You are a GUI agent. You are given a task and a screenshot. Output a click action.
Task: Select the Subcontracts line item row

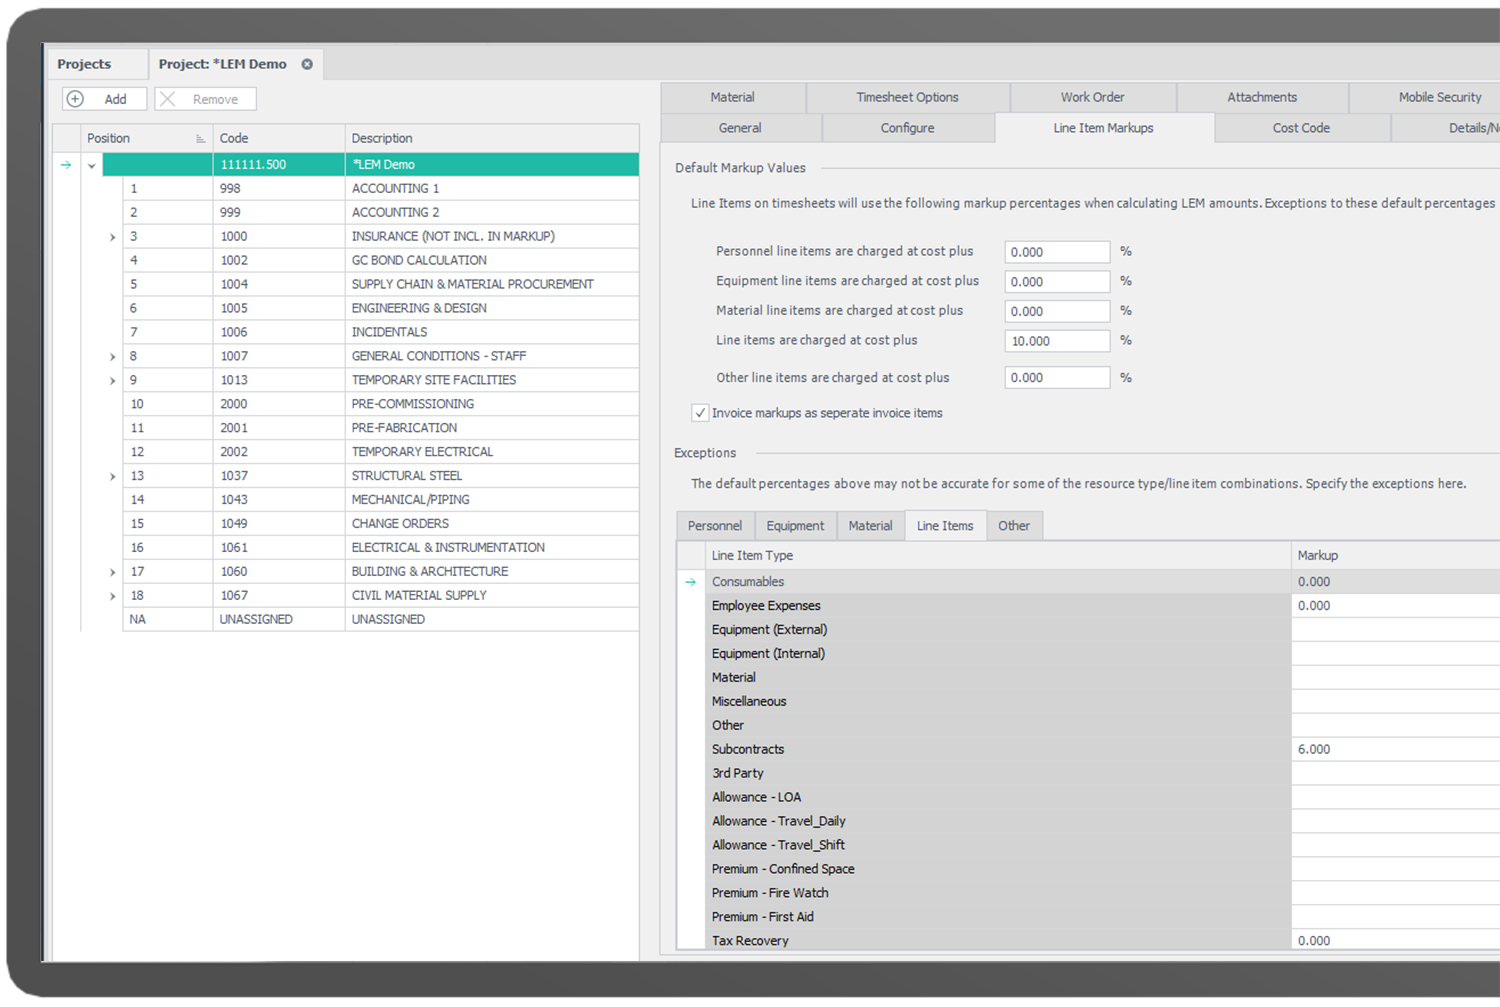748,749
